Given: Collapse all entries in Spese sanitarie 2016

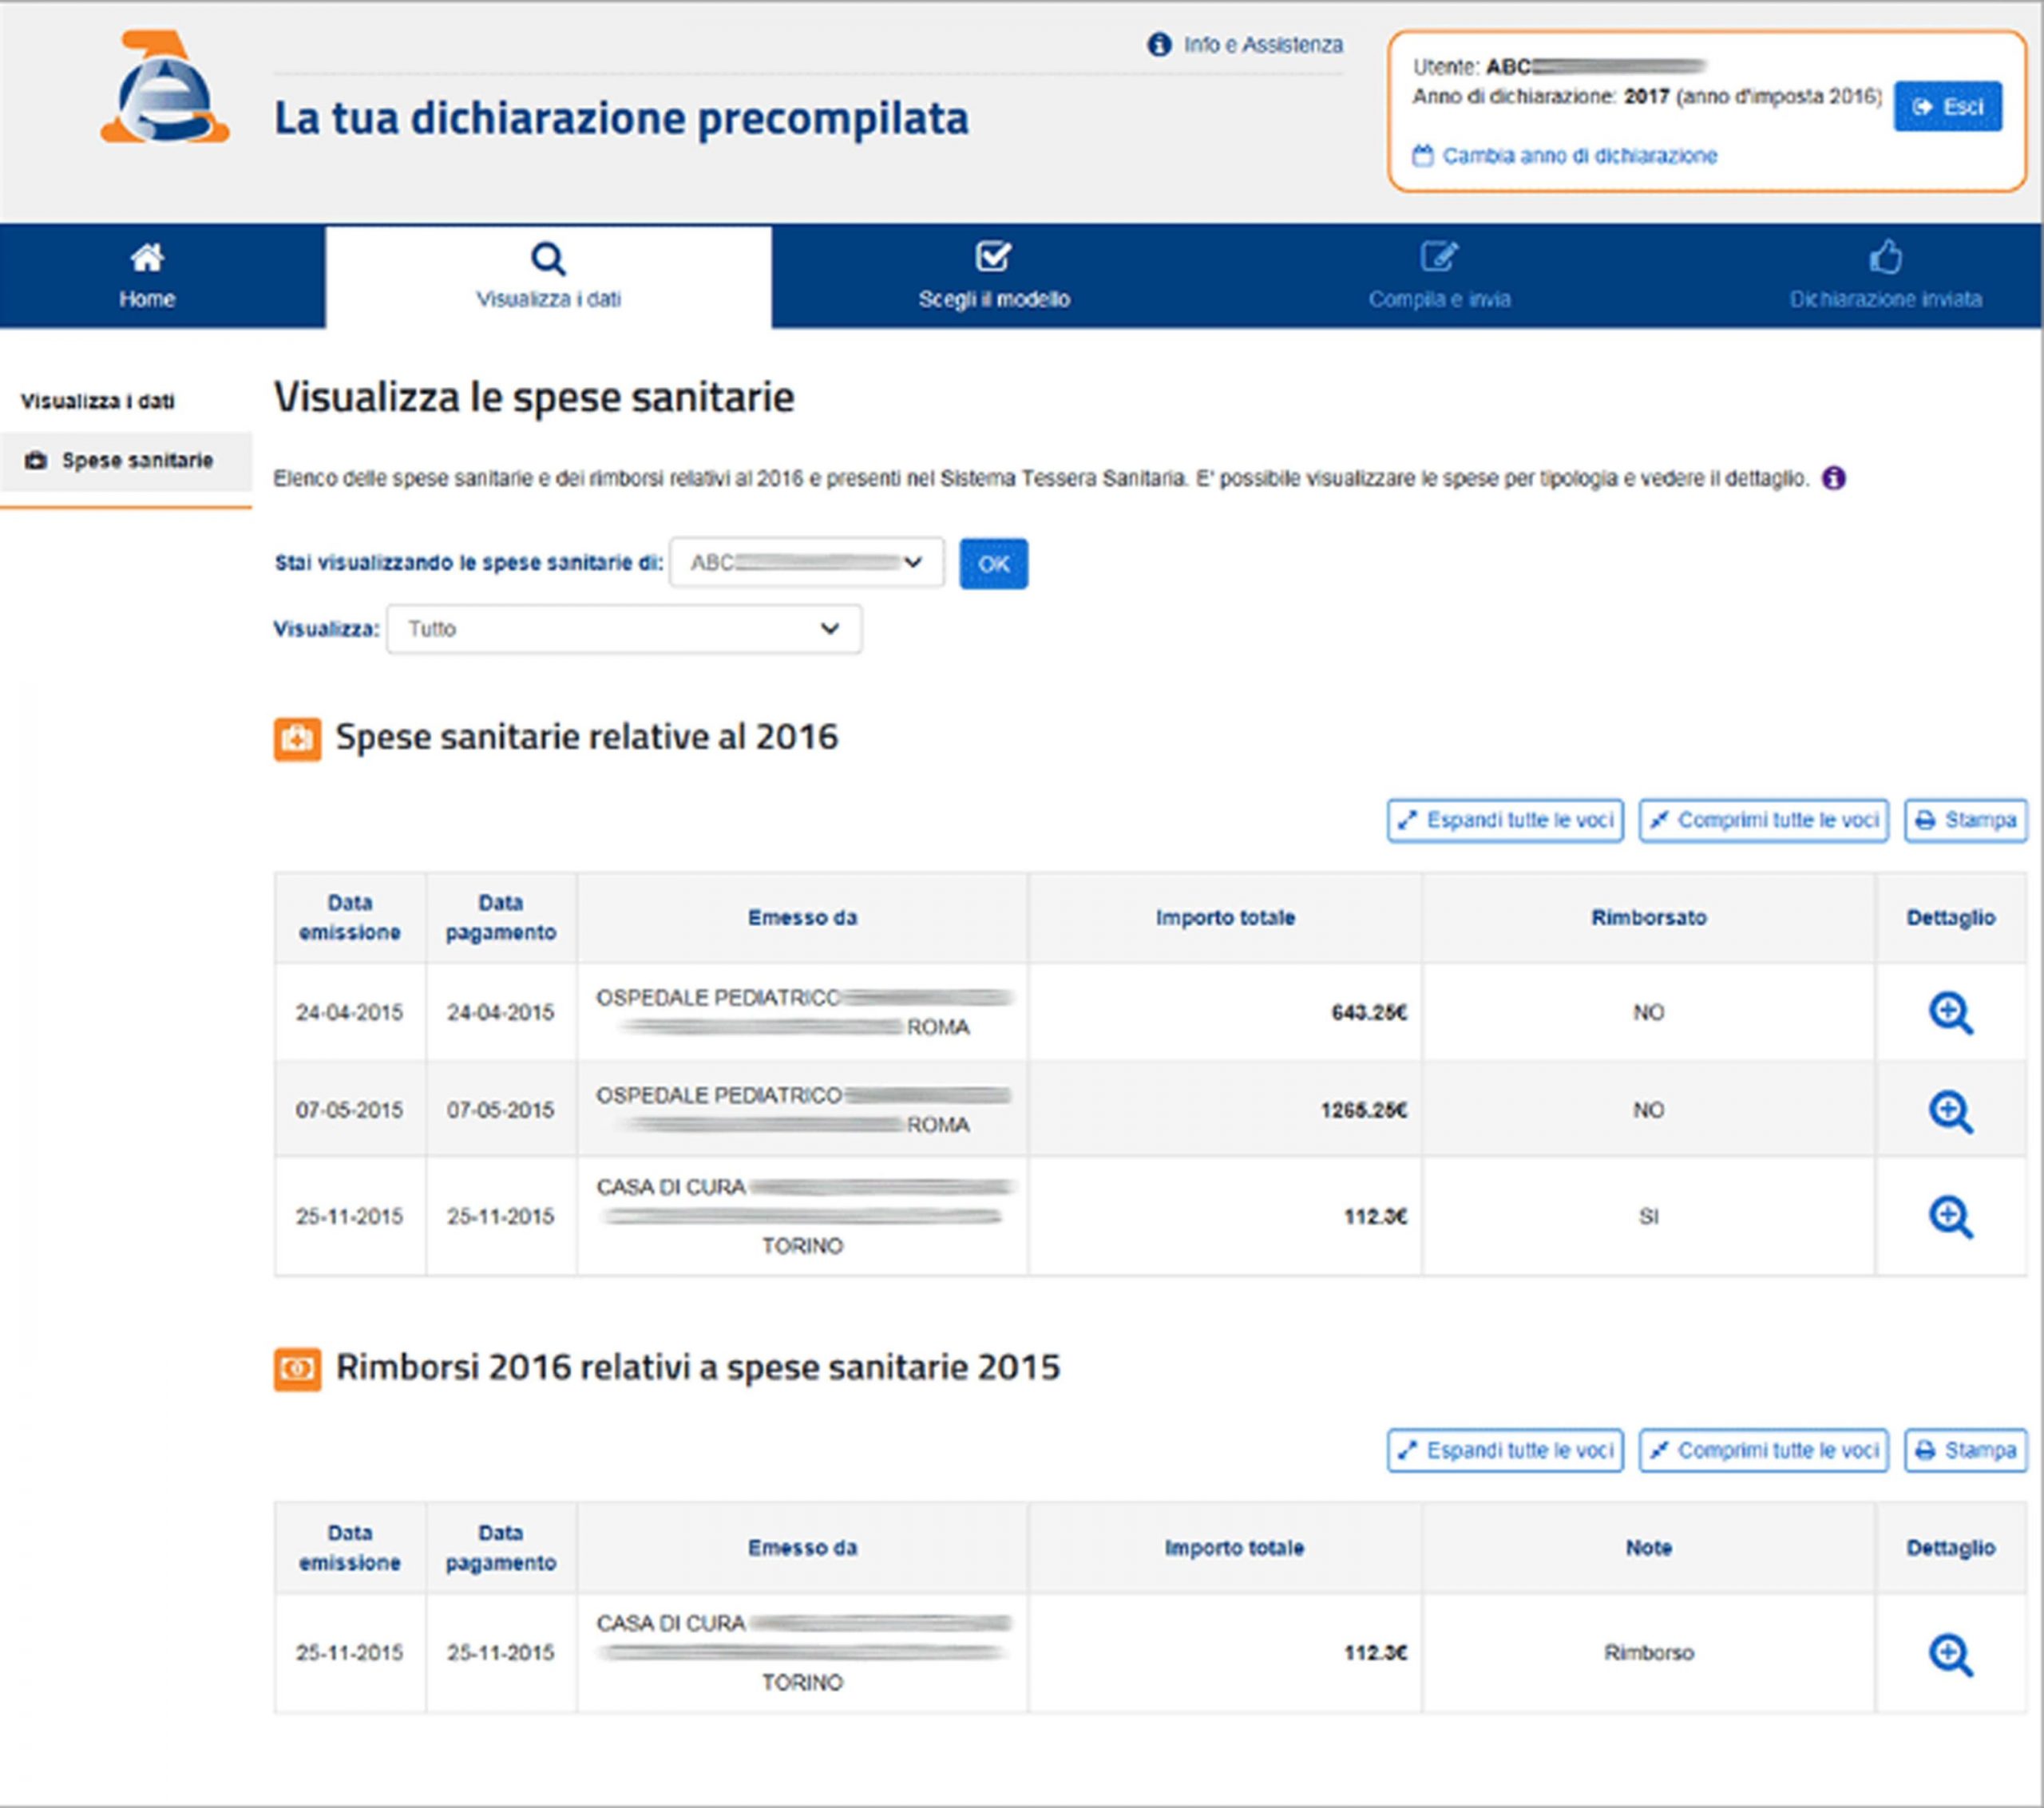Looking at the screenshot, I should (x=1763, y=821).
